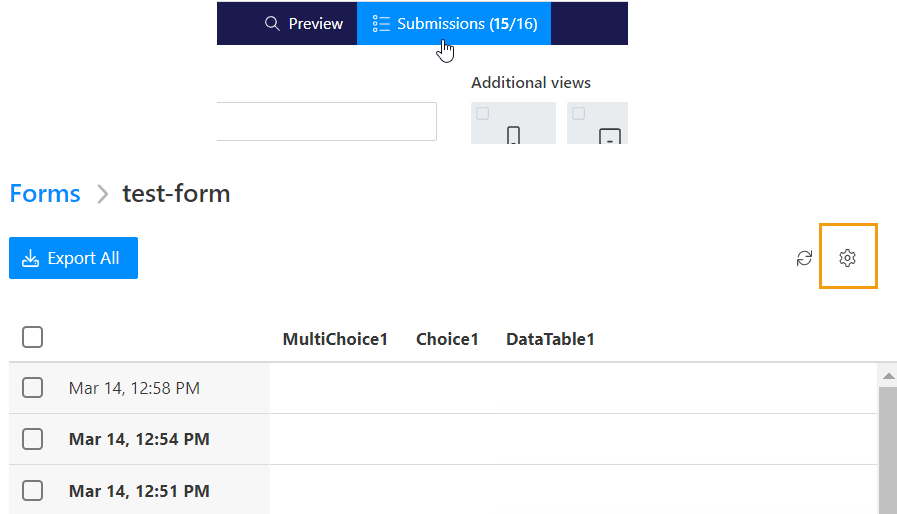
Task: Click the DataTable1 column header
Action: (550, 339)
